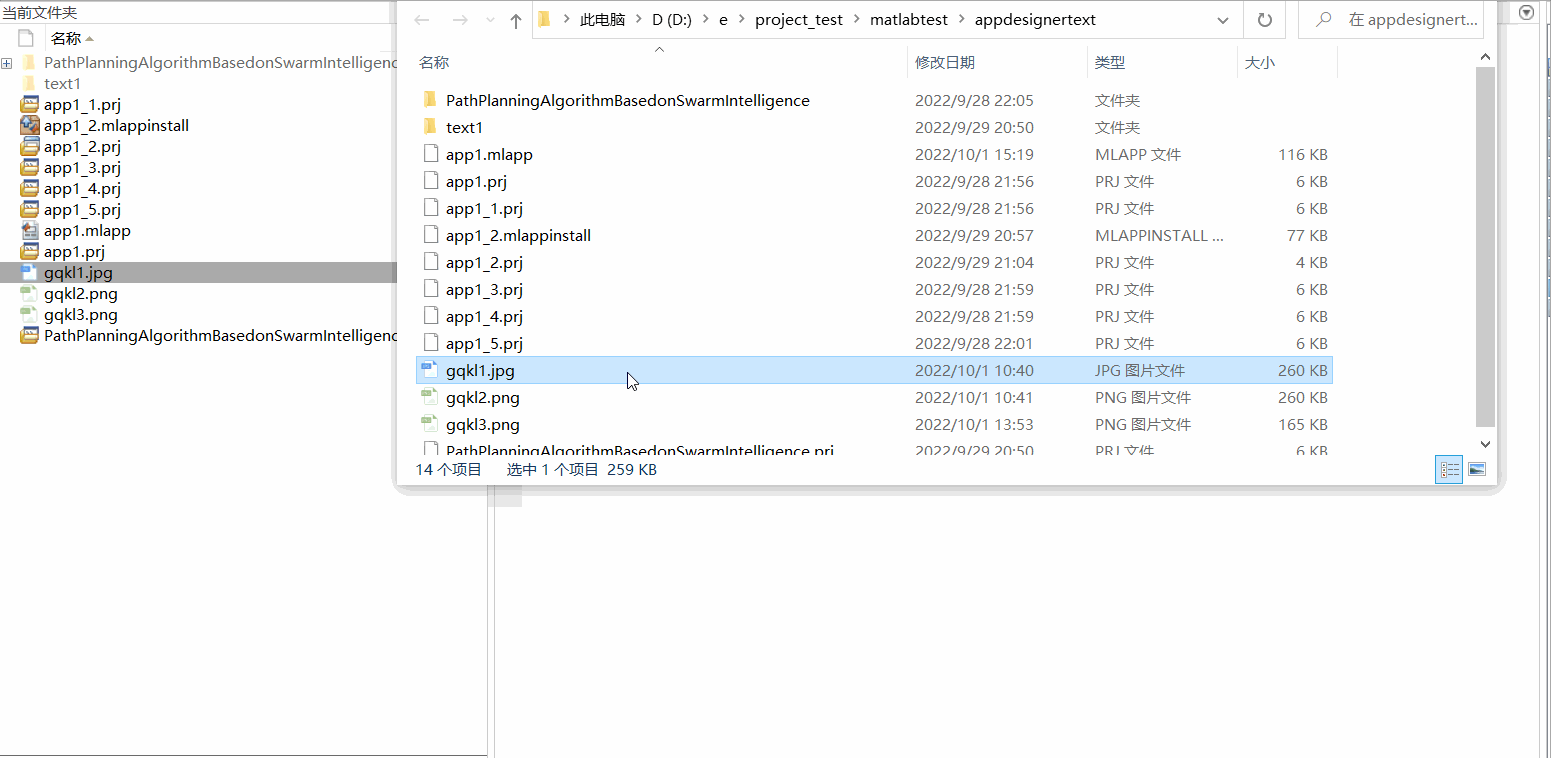Select app1_1.prj file in Explorer list
The image size is (1551, 758).
[x=874, y=208]
